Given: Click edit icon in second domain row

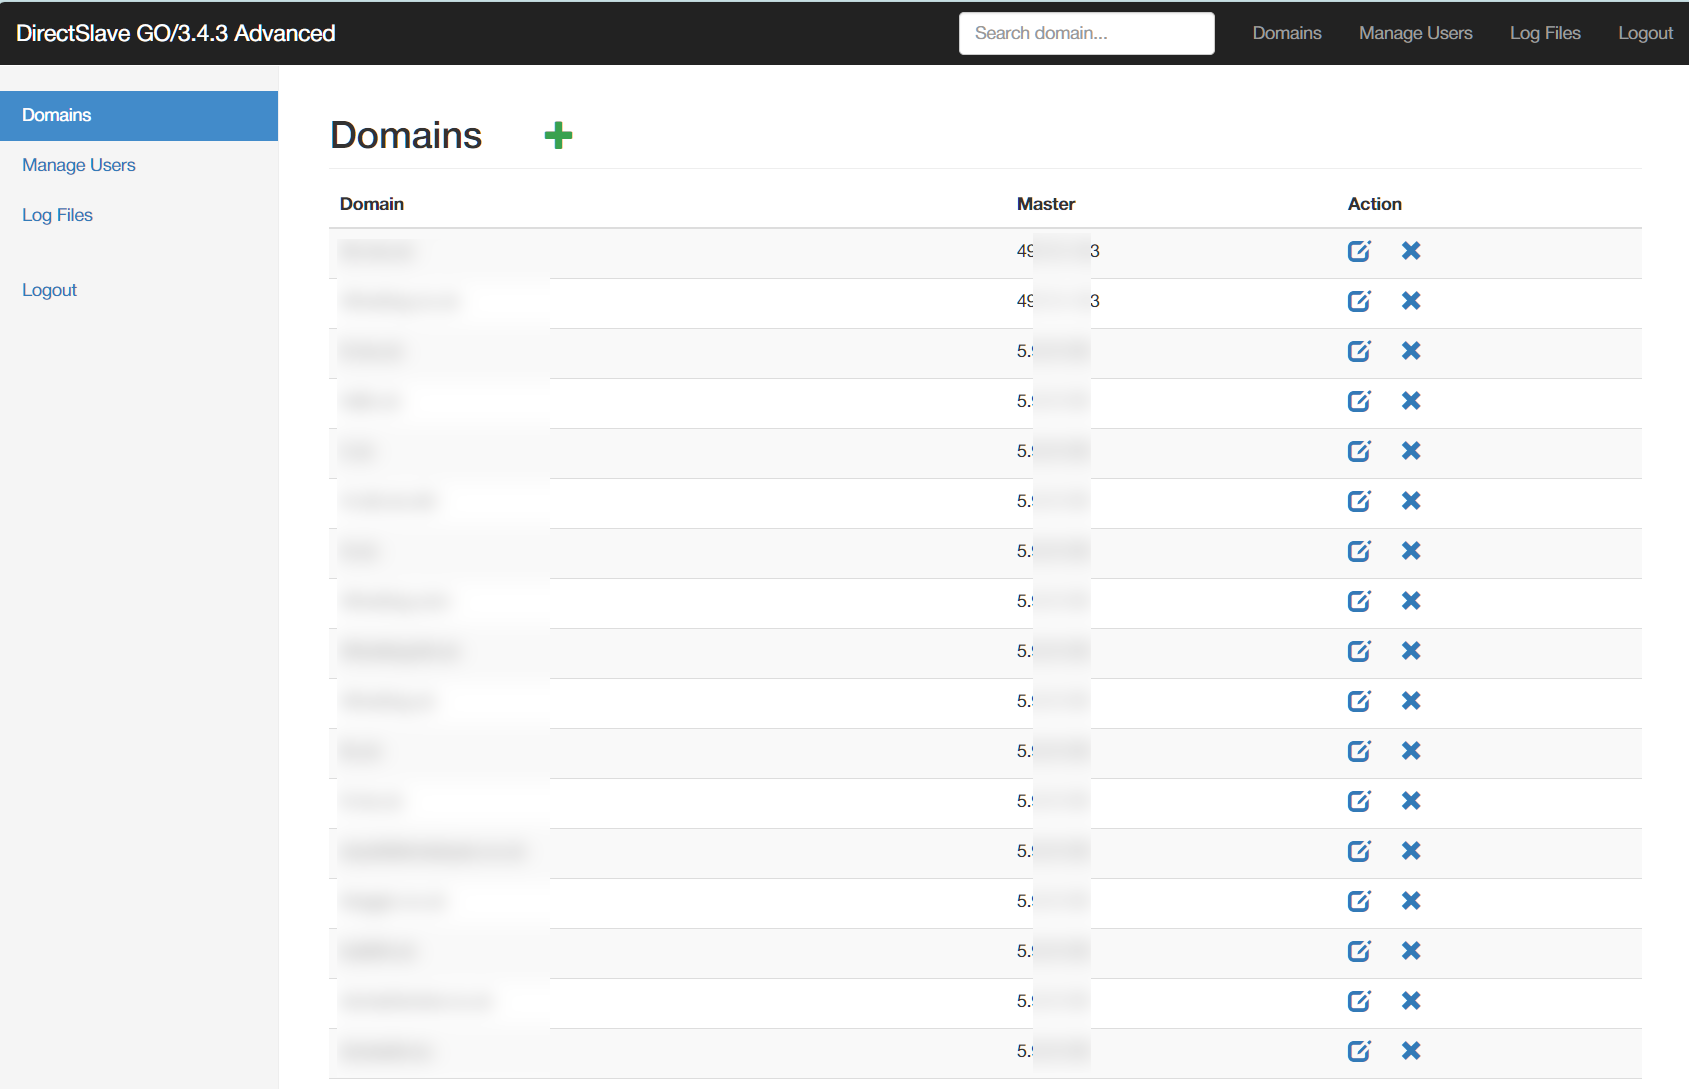Looking at the screenshot, I should click(x=1358, y=301).
